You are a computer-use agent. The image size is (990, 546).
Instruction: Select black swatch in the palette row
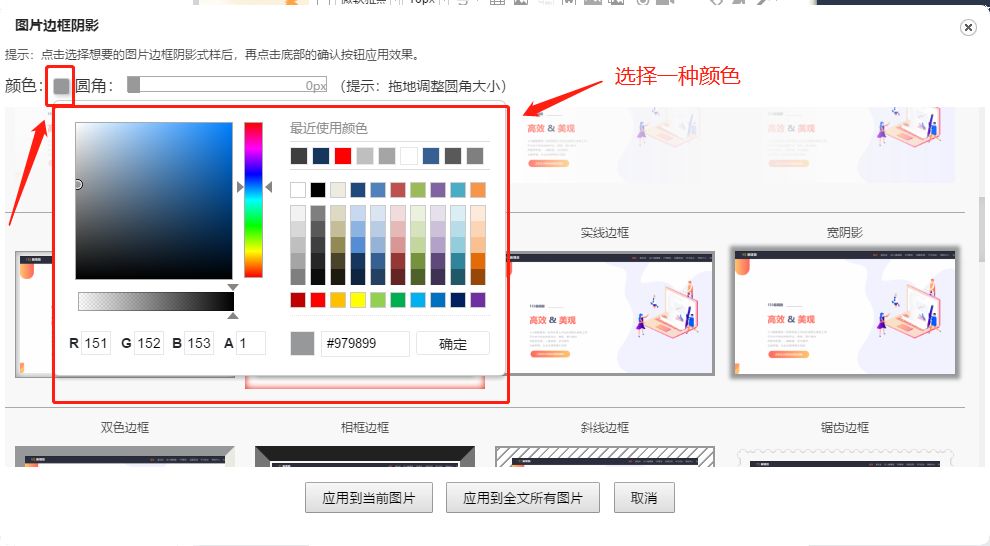tap(318, 190)
